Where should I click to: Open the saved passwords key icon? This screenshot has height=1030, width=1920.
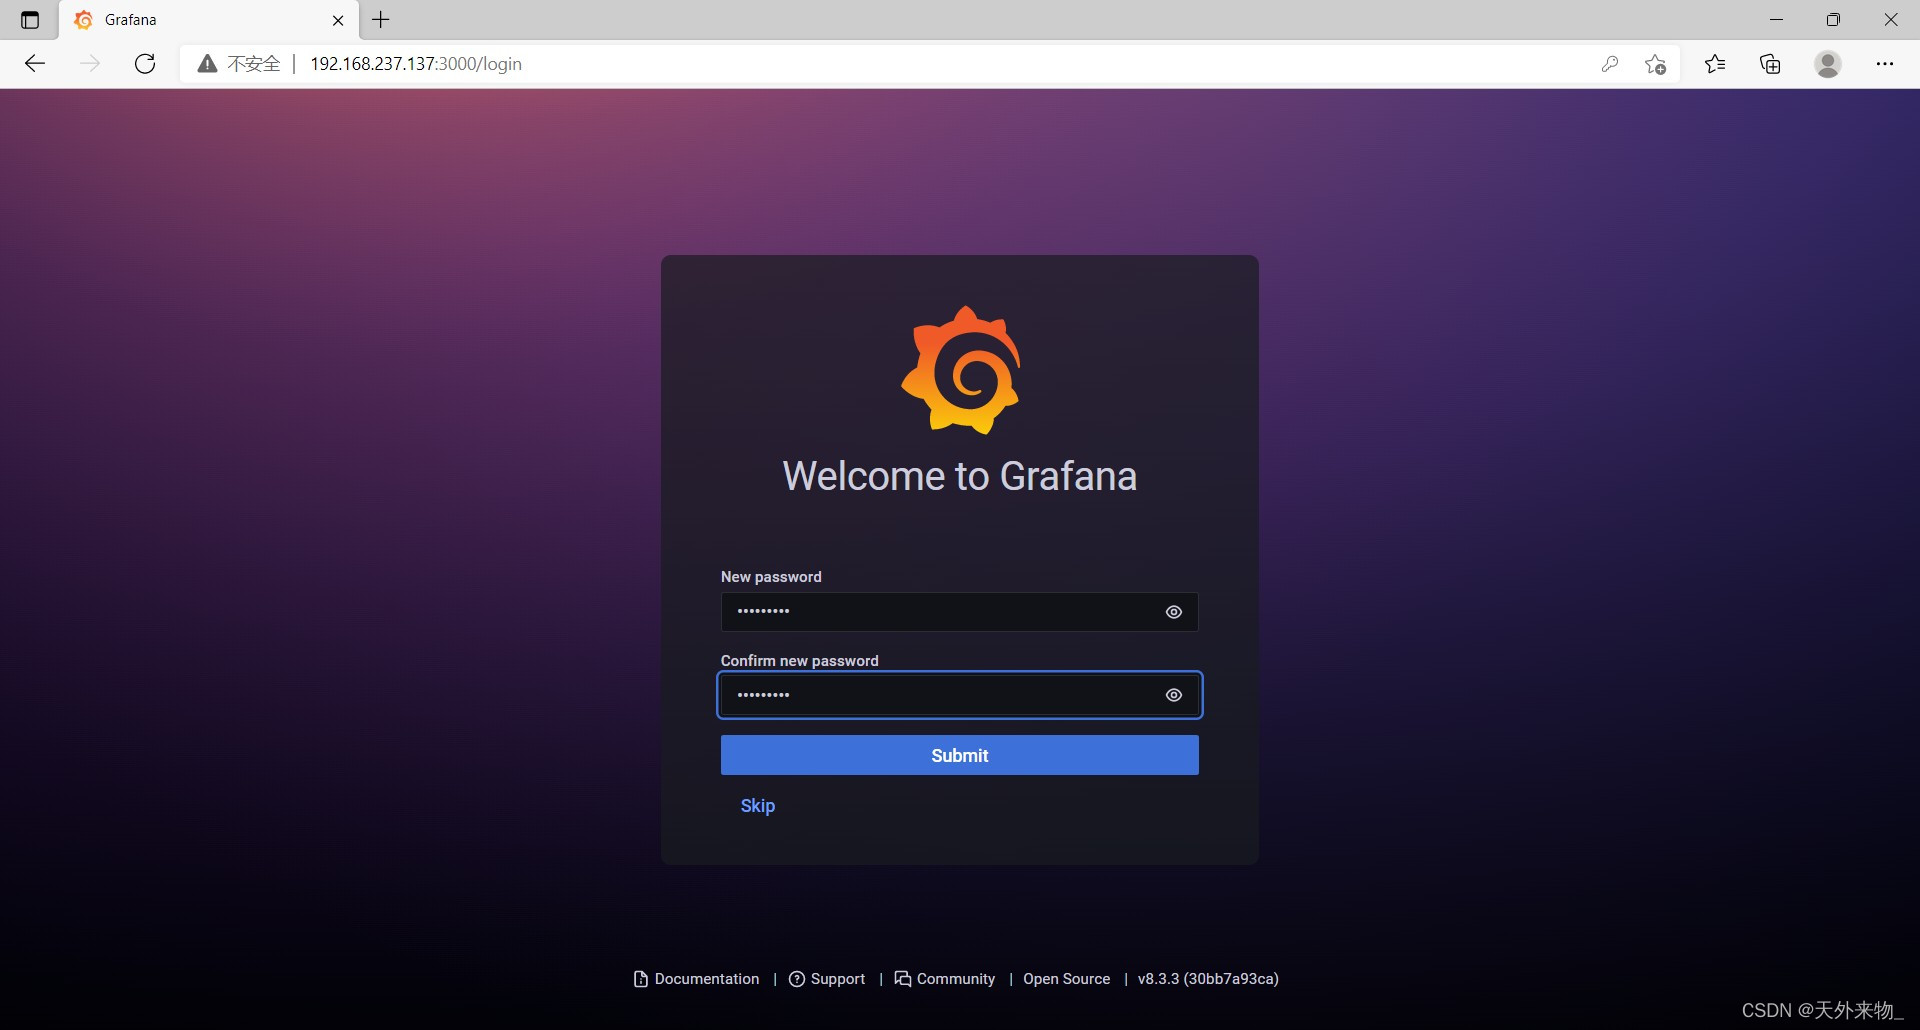point(1609,64)
